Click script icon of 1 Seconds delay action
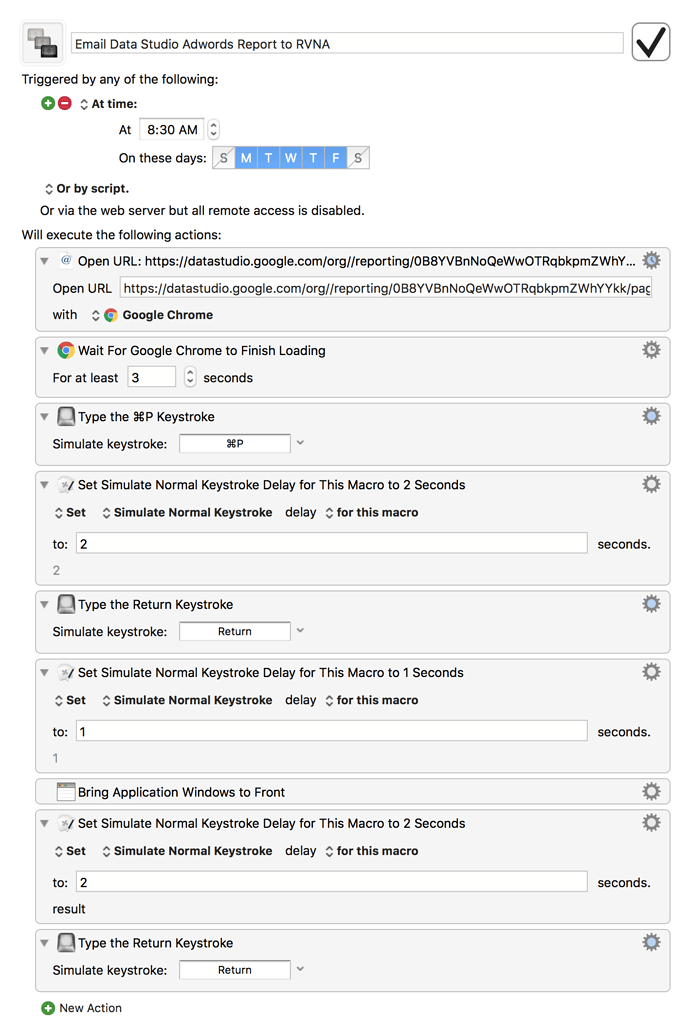Image resolution: width=690 pixels, height=1035 pixels. 66,673
